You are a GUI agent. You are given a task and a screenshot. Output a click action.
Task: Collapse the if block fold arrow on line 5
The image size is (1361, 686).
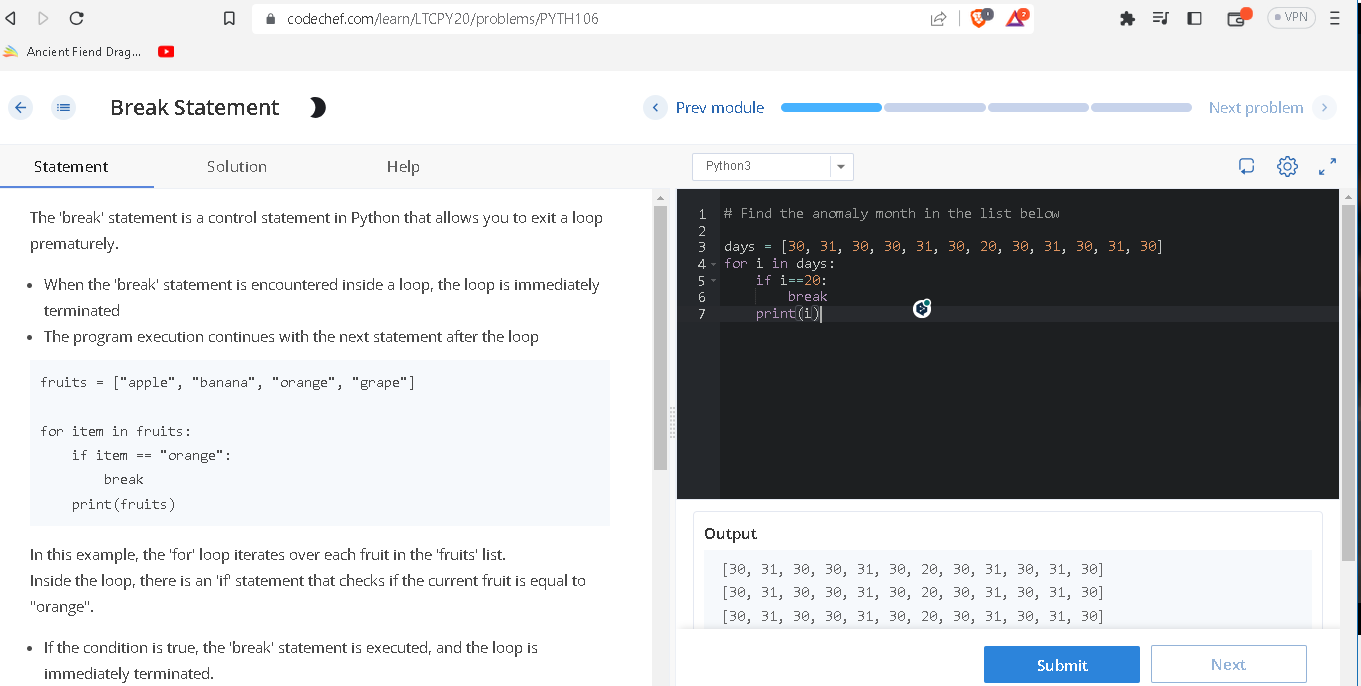(x=714, y=281)
